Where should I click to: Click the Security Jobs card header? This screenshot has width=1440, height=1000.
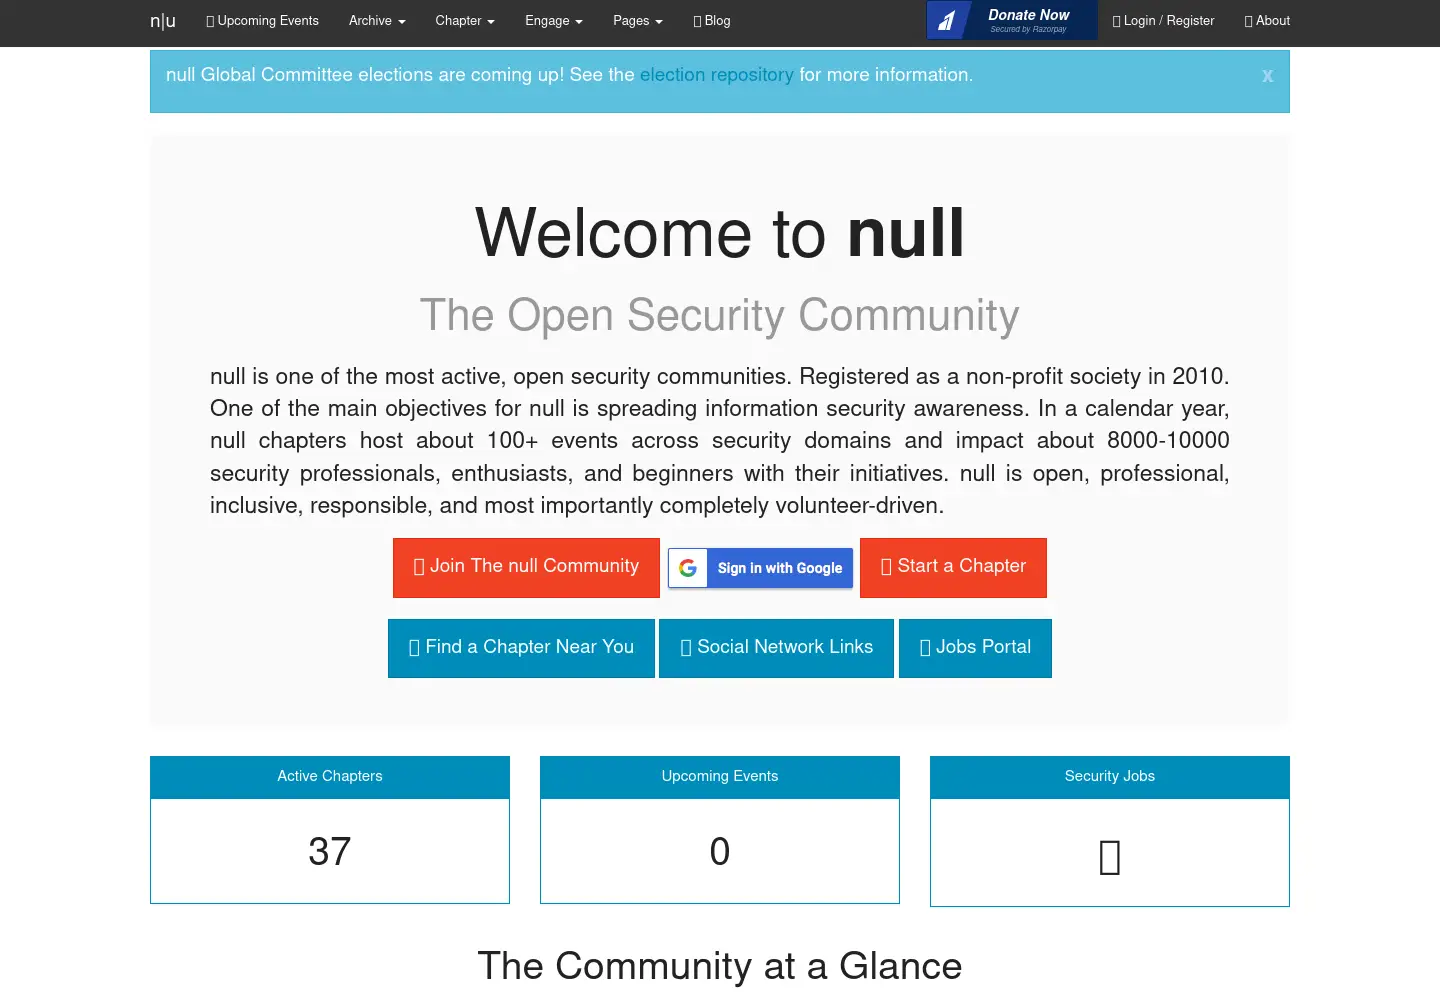pos(1110,777)
